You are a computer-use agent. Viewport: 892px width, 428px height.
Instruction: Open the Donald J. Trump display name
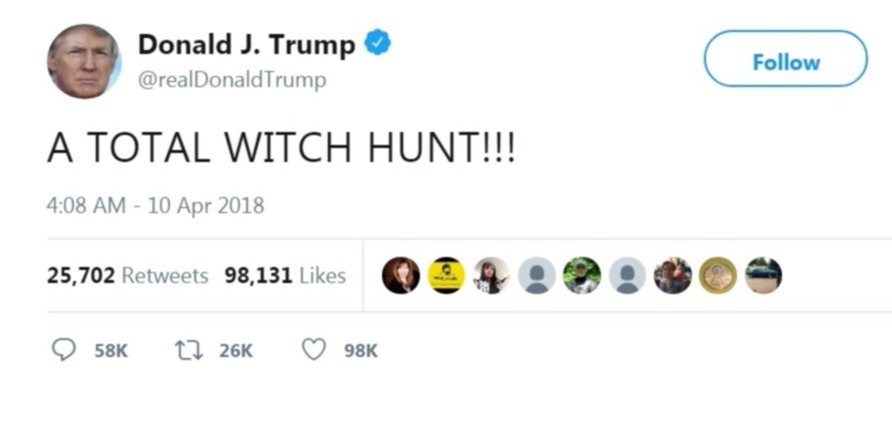tap(247, 44)
